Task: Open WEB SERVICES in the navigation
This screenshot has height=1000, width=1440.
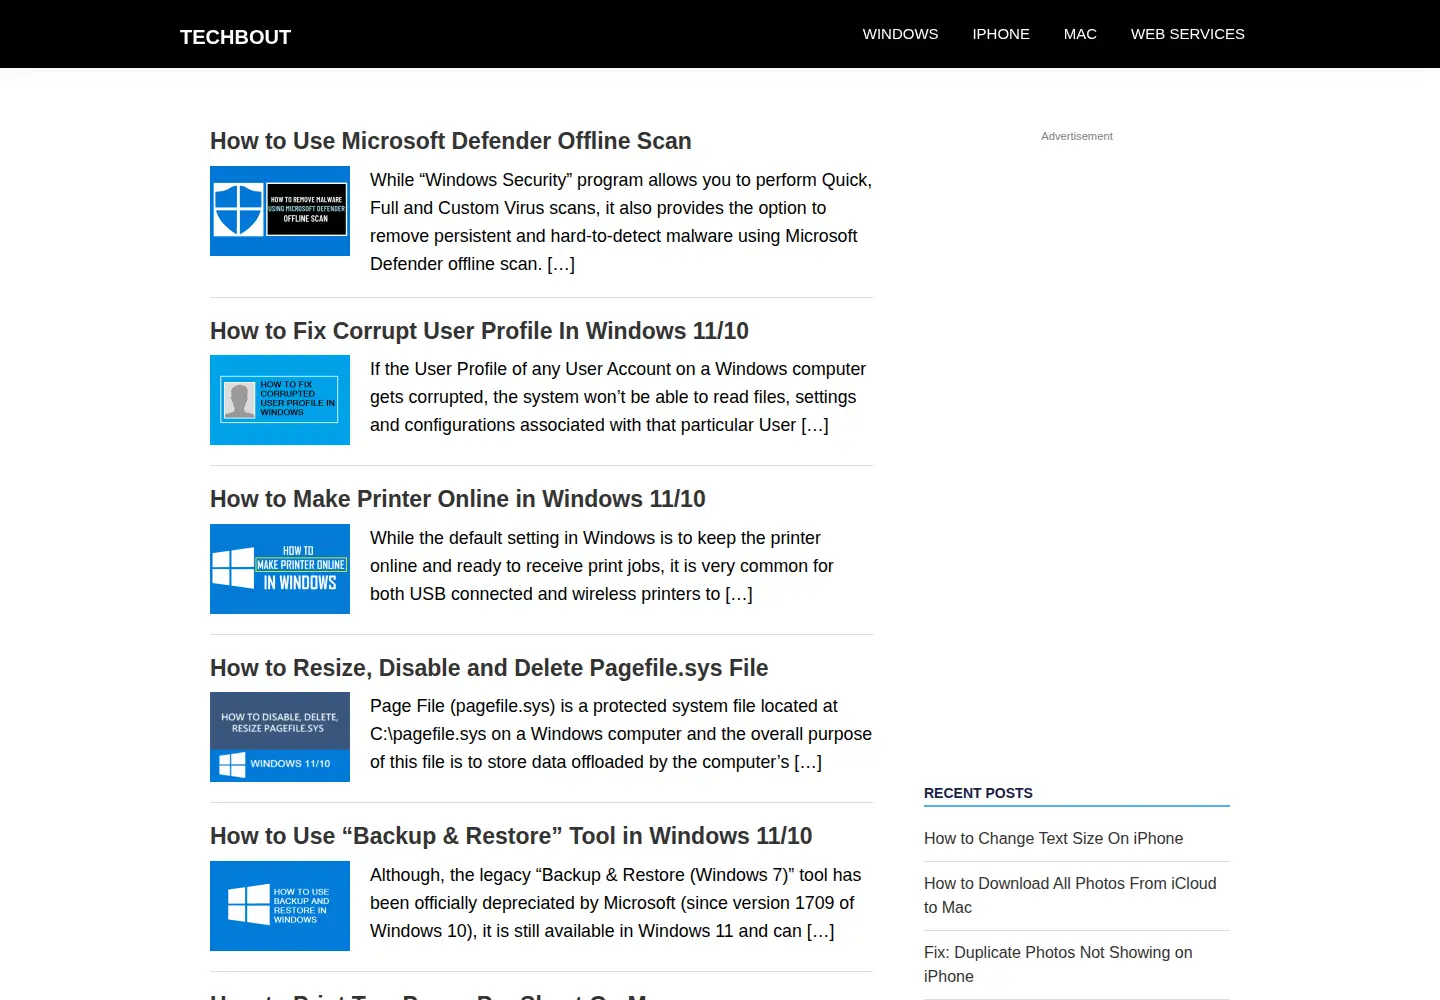Action: (1188, 34)
